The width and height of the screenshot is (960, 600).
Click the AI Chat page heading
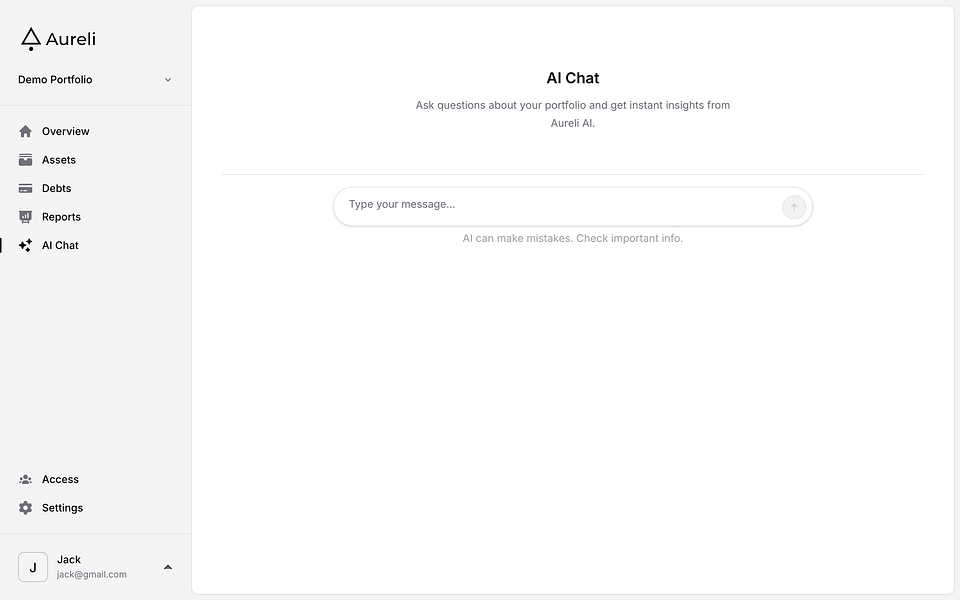(572, 78)
